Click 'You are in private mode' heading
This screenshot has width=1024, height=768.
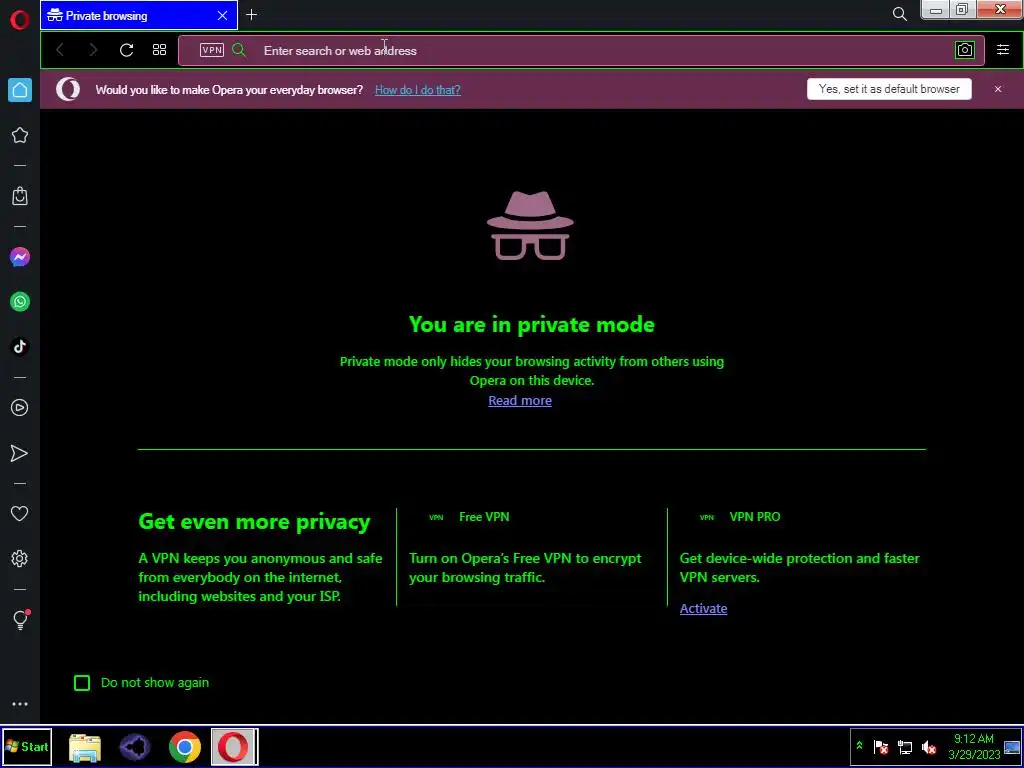pos(532,325)
